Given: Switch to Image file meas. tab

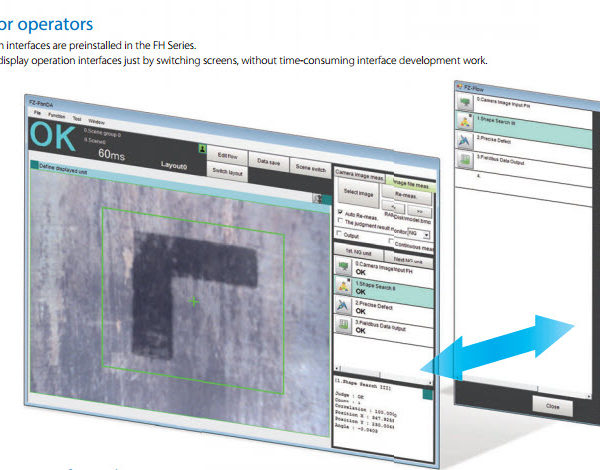Looking at the screenshot, I should (x=411, y=184).
